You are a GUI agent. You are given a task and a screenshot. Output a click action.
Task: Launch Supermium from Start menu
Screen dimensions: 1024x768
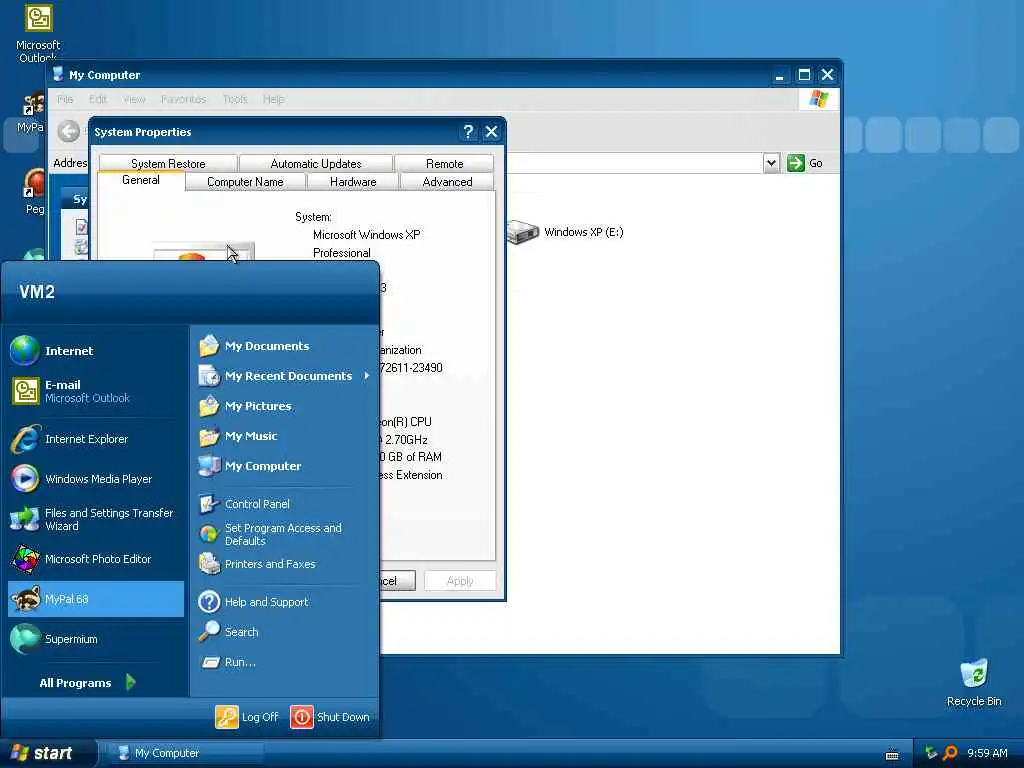tap(95, 639)
